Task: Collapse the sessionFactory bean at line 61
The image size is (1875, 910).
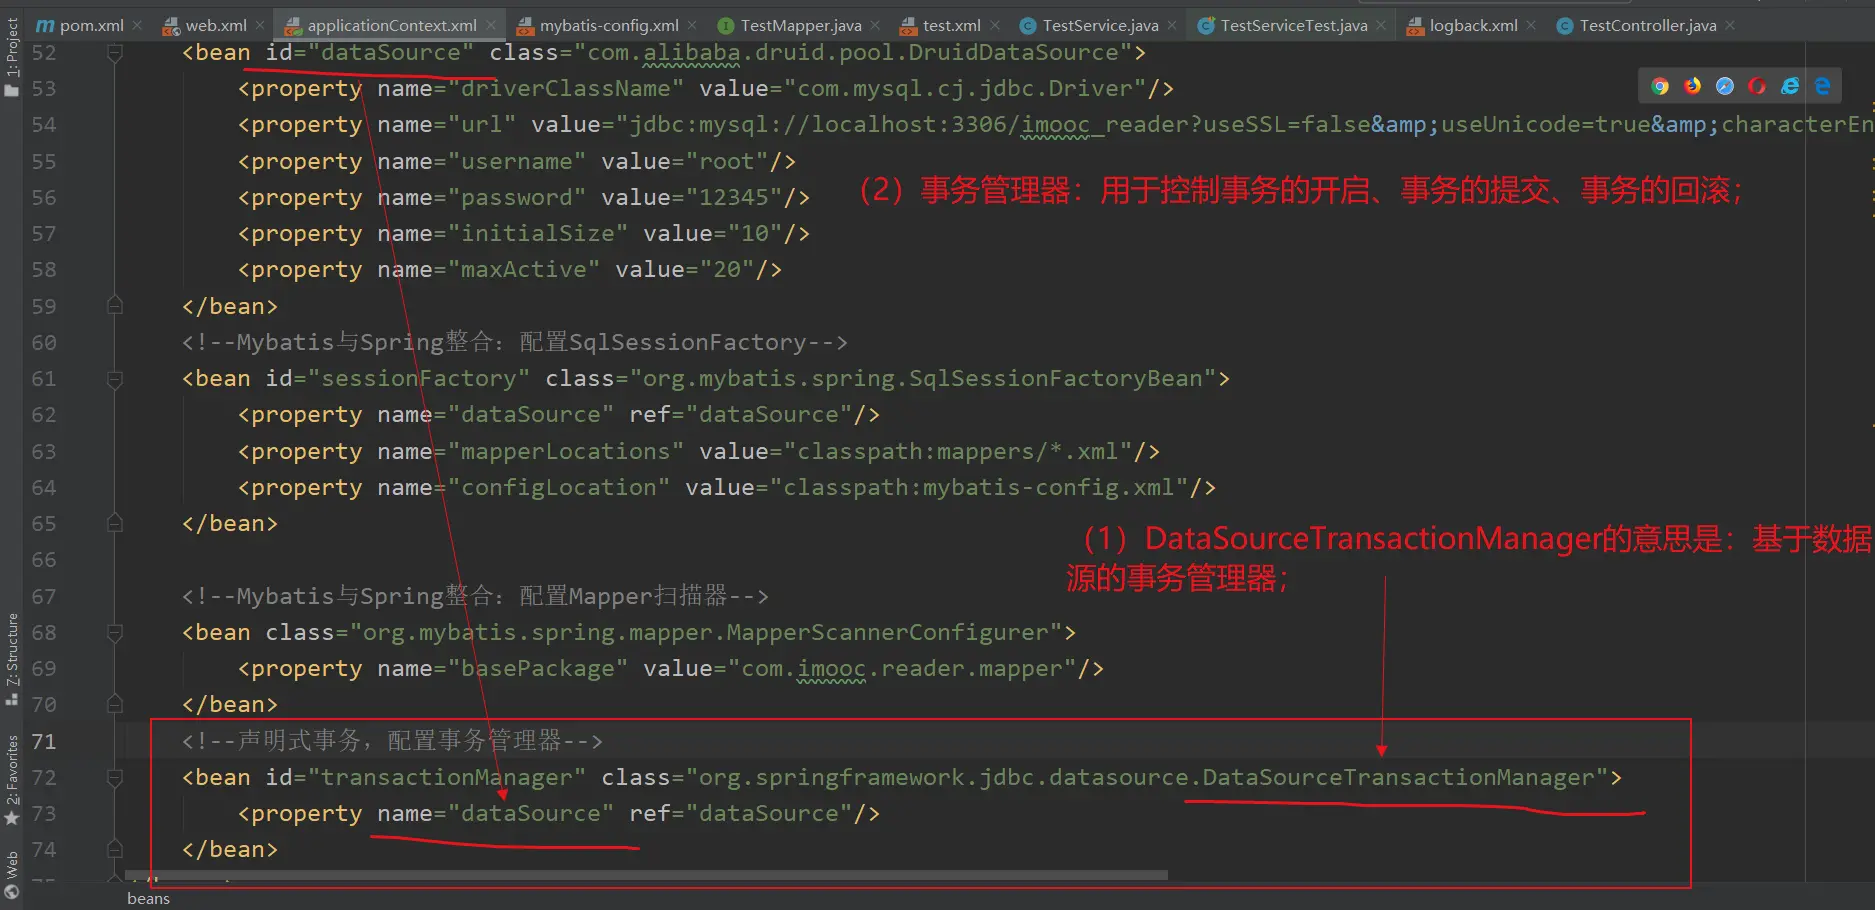Action: (115, 379)
